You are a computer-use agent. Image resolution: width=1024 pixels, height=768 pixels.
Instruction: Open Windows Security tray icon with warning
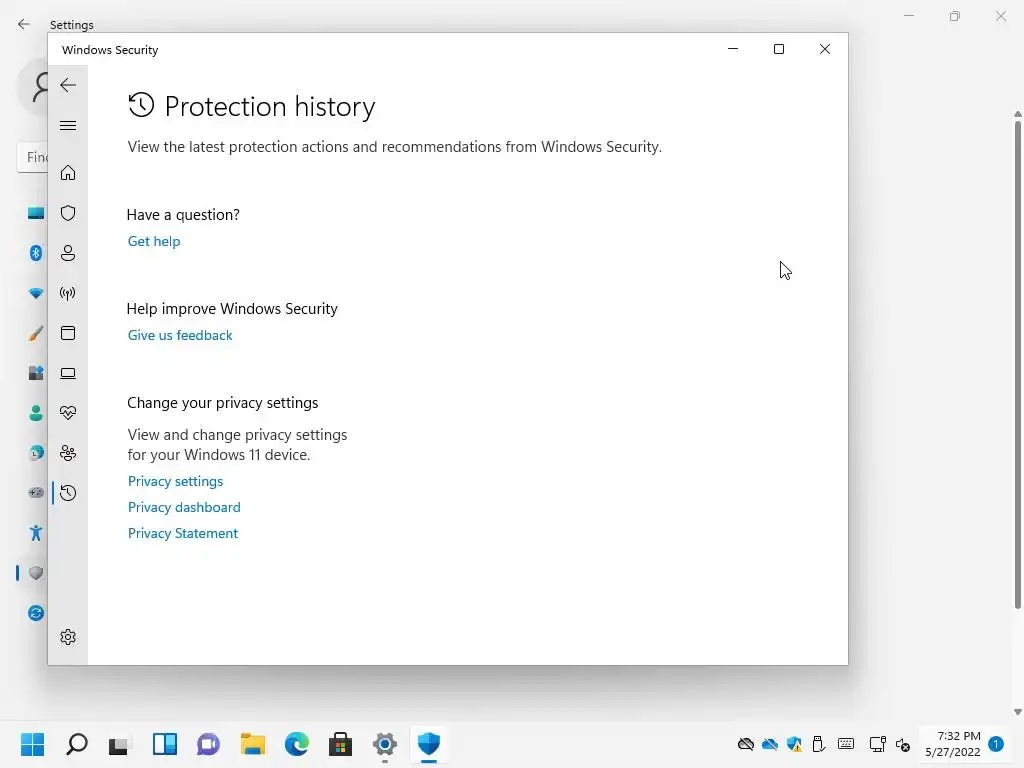click(794, 744)
